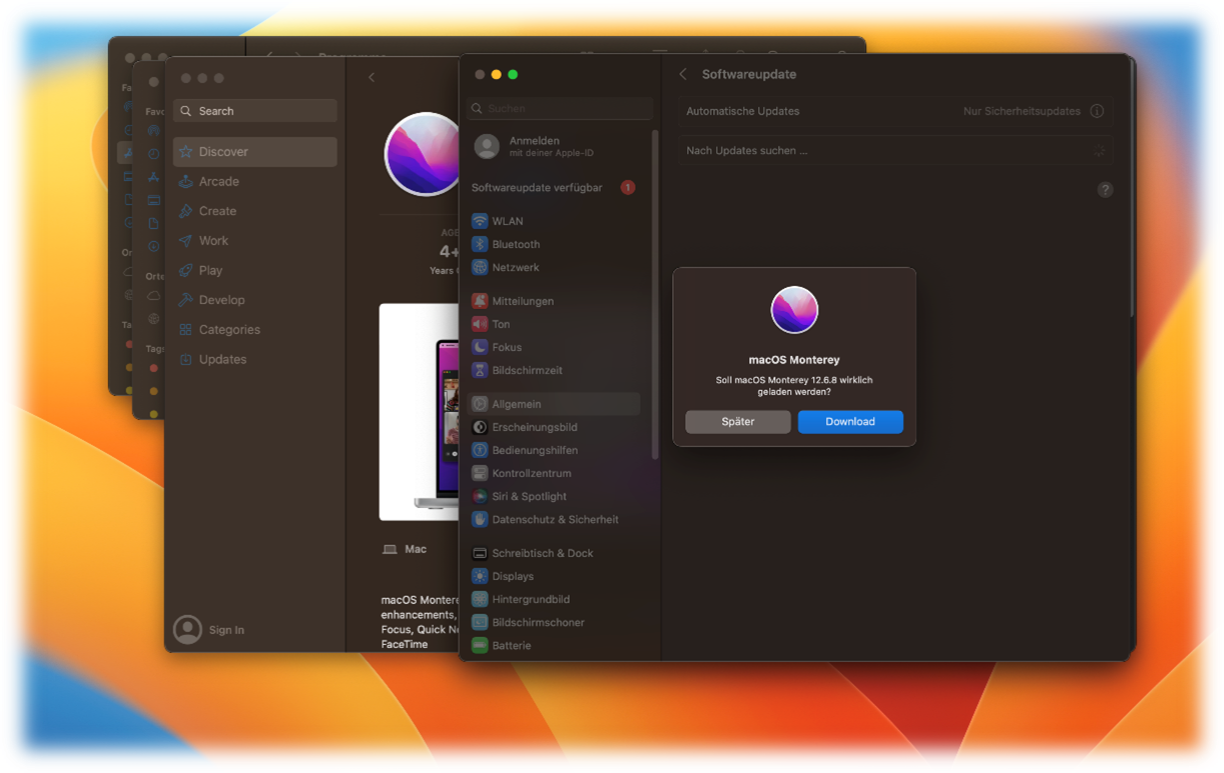Screen dimensions: 1224x773
Task: Click Sign In in the App Store window
Action: click(209, 630)
